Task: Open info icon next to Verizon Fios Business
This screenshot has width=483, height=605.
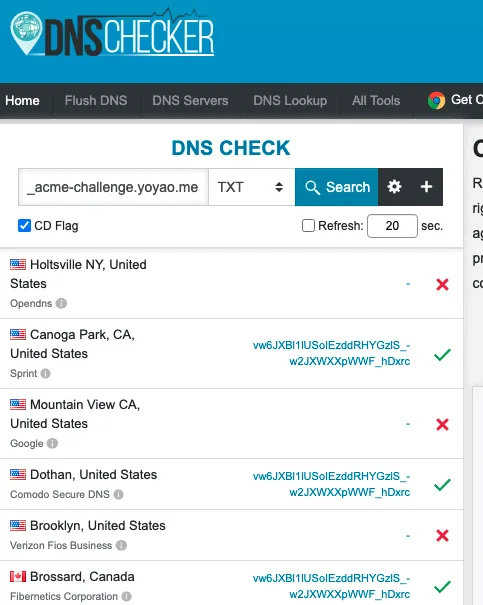Action: 121,545
